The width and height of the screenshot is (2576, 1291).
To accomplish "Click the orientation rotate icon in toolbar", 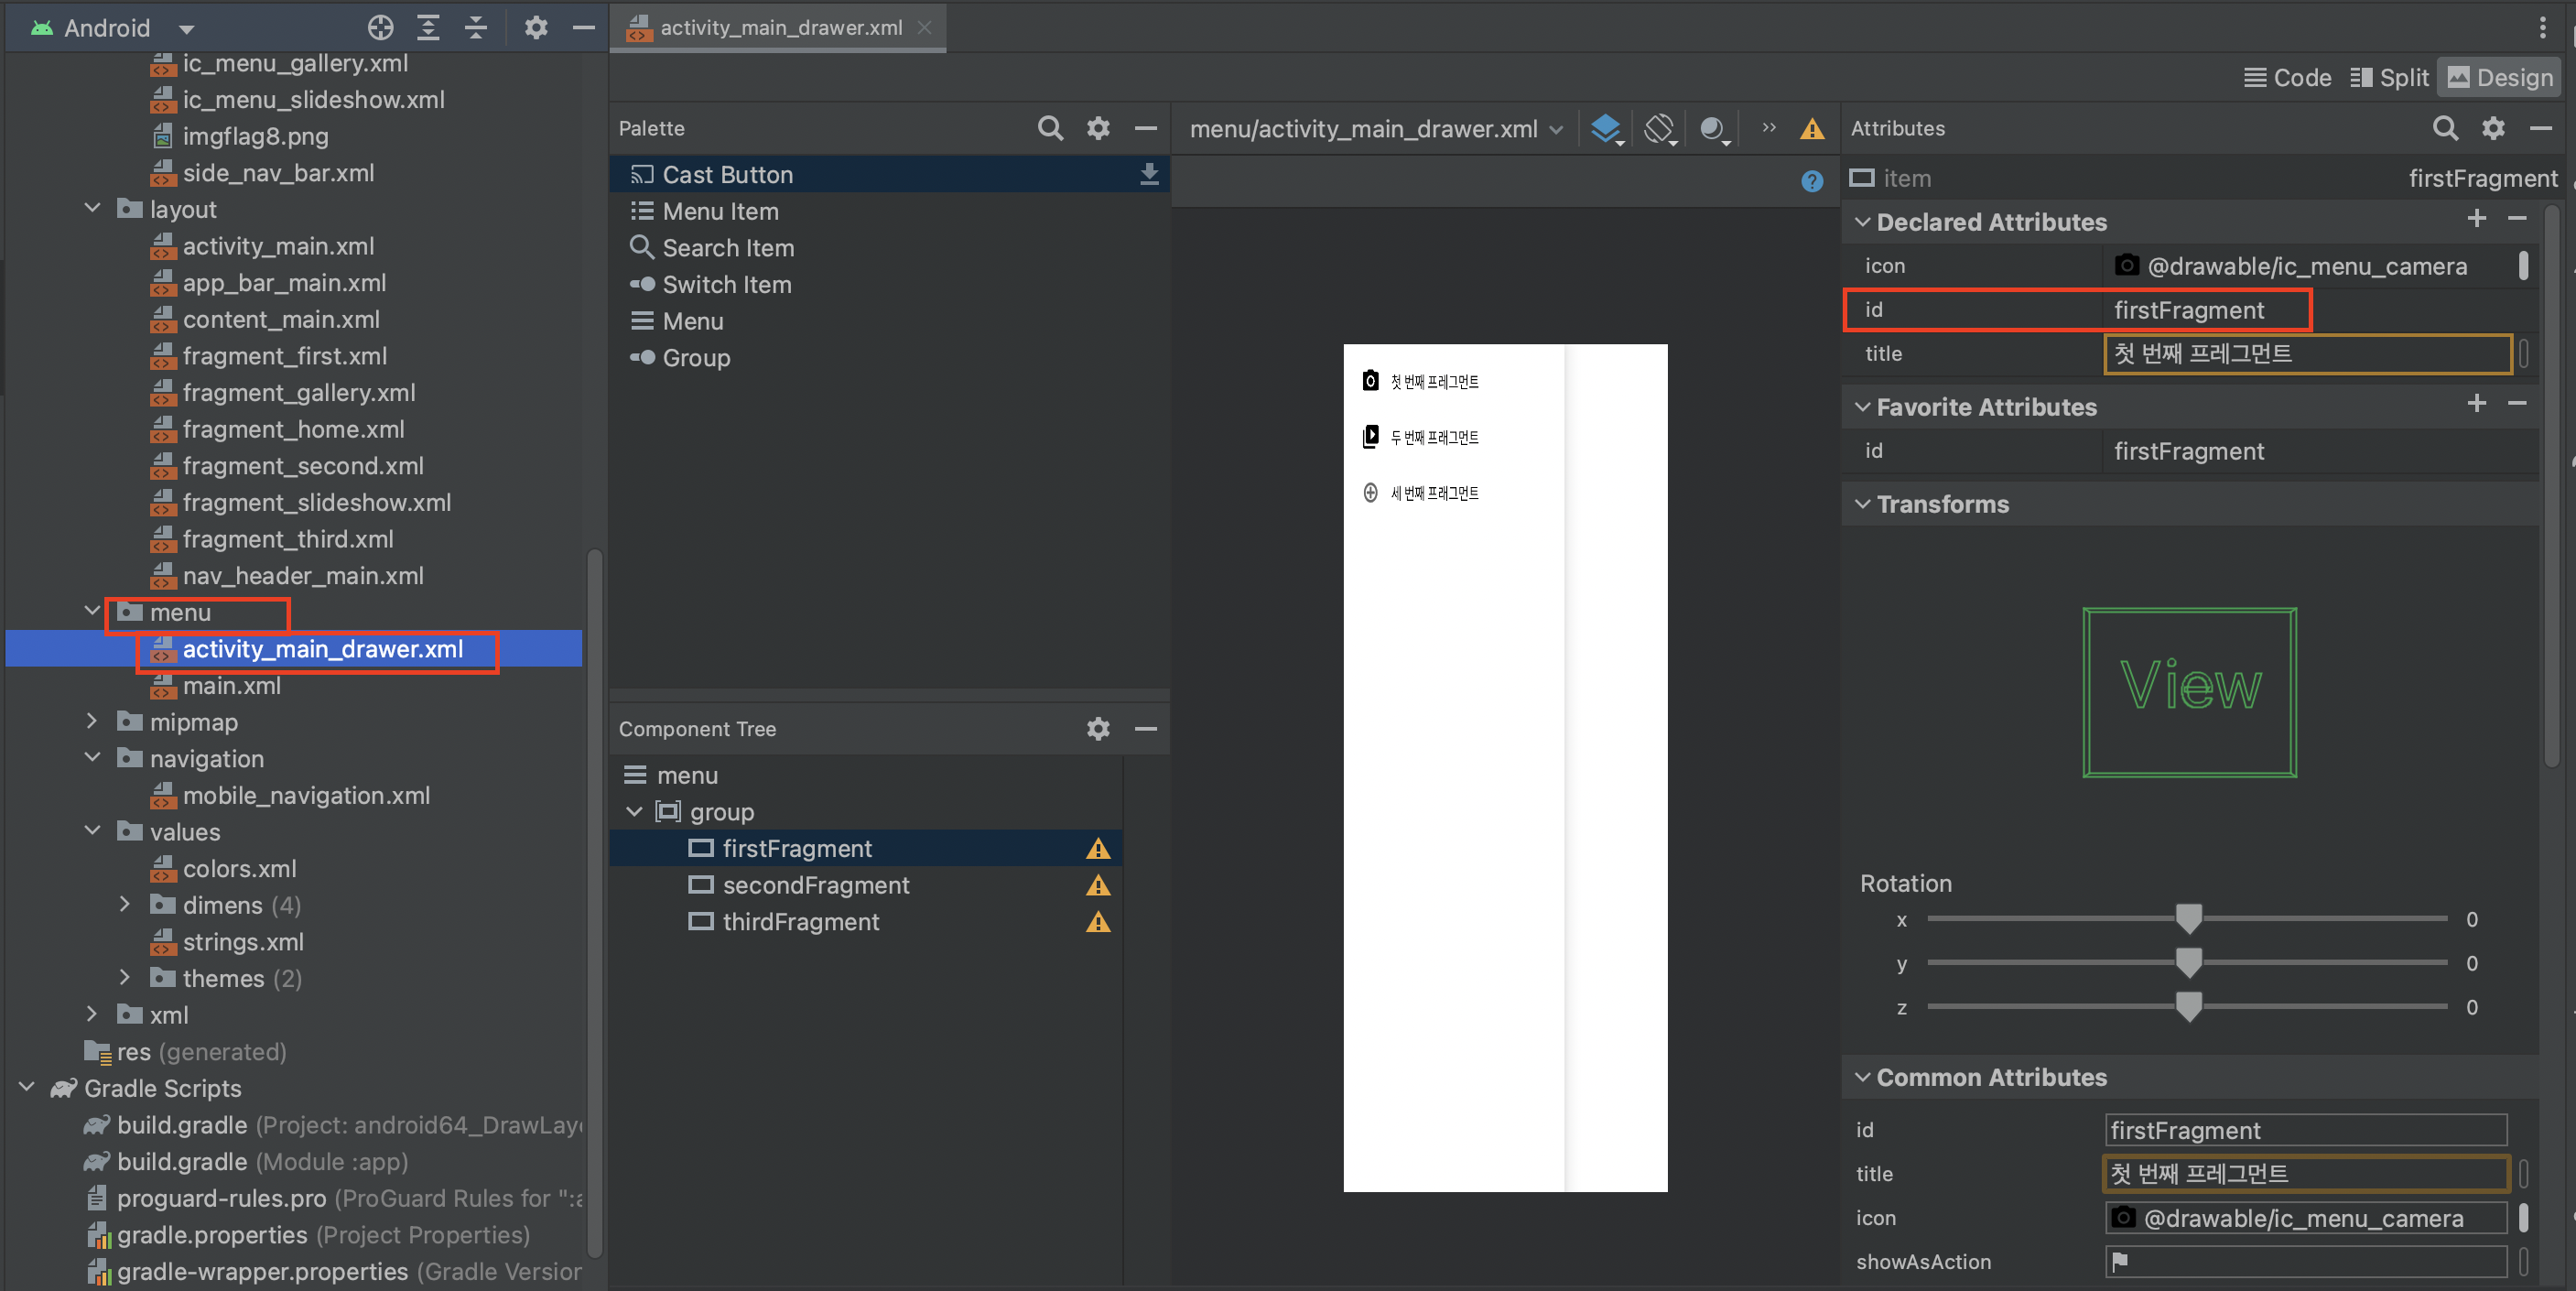I will pos(1659,128).
